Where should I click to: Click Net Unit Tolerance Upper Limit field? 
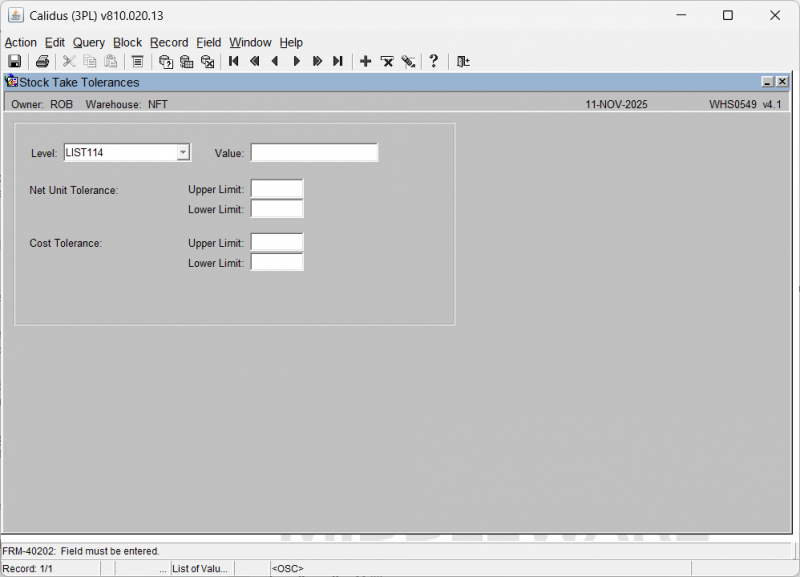276,189
